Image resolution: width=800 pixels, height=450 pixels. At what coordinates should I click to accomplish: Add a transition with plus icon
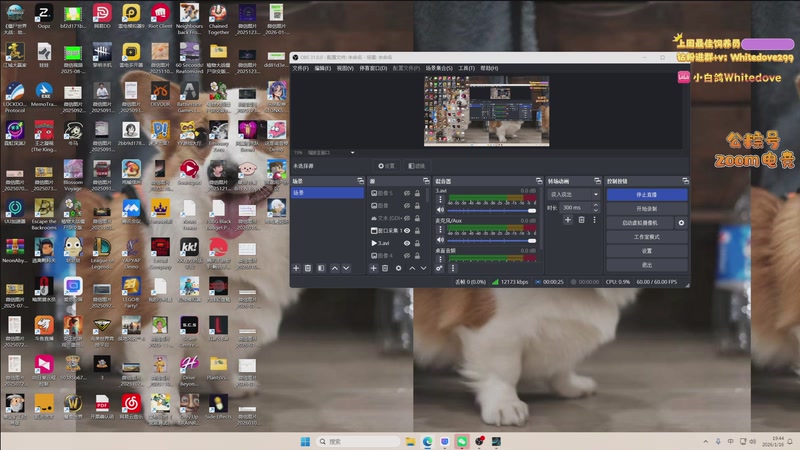pos(568,220)
